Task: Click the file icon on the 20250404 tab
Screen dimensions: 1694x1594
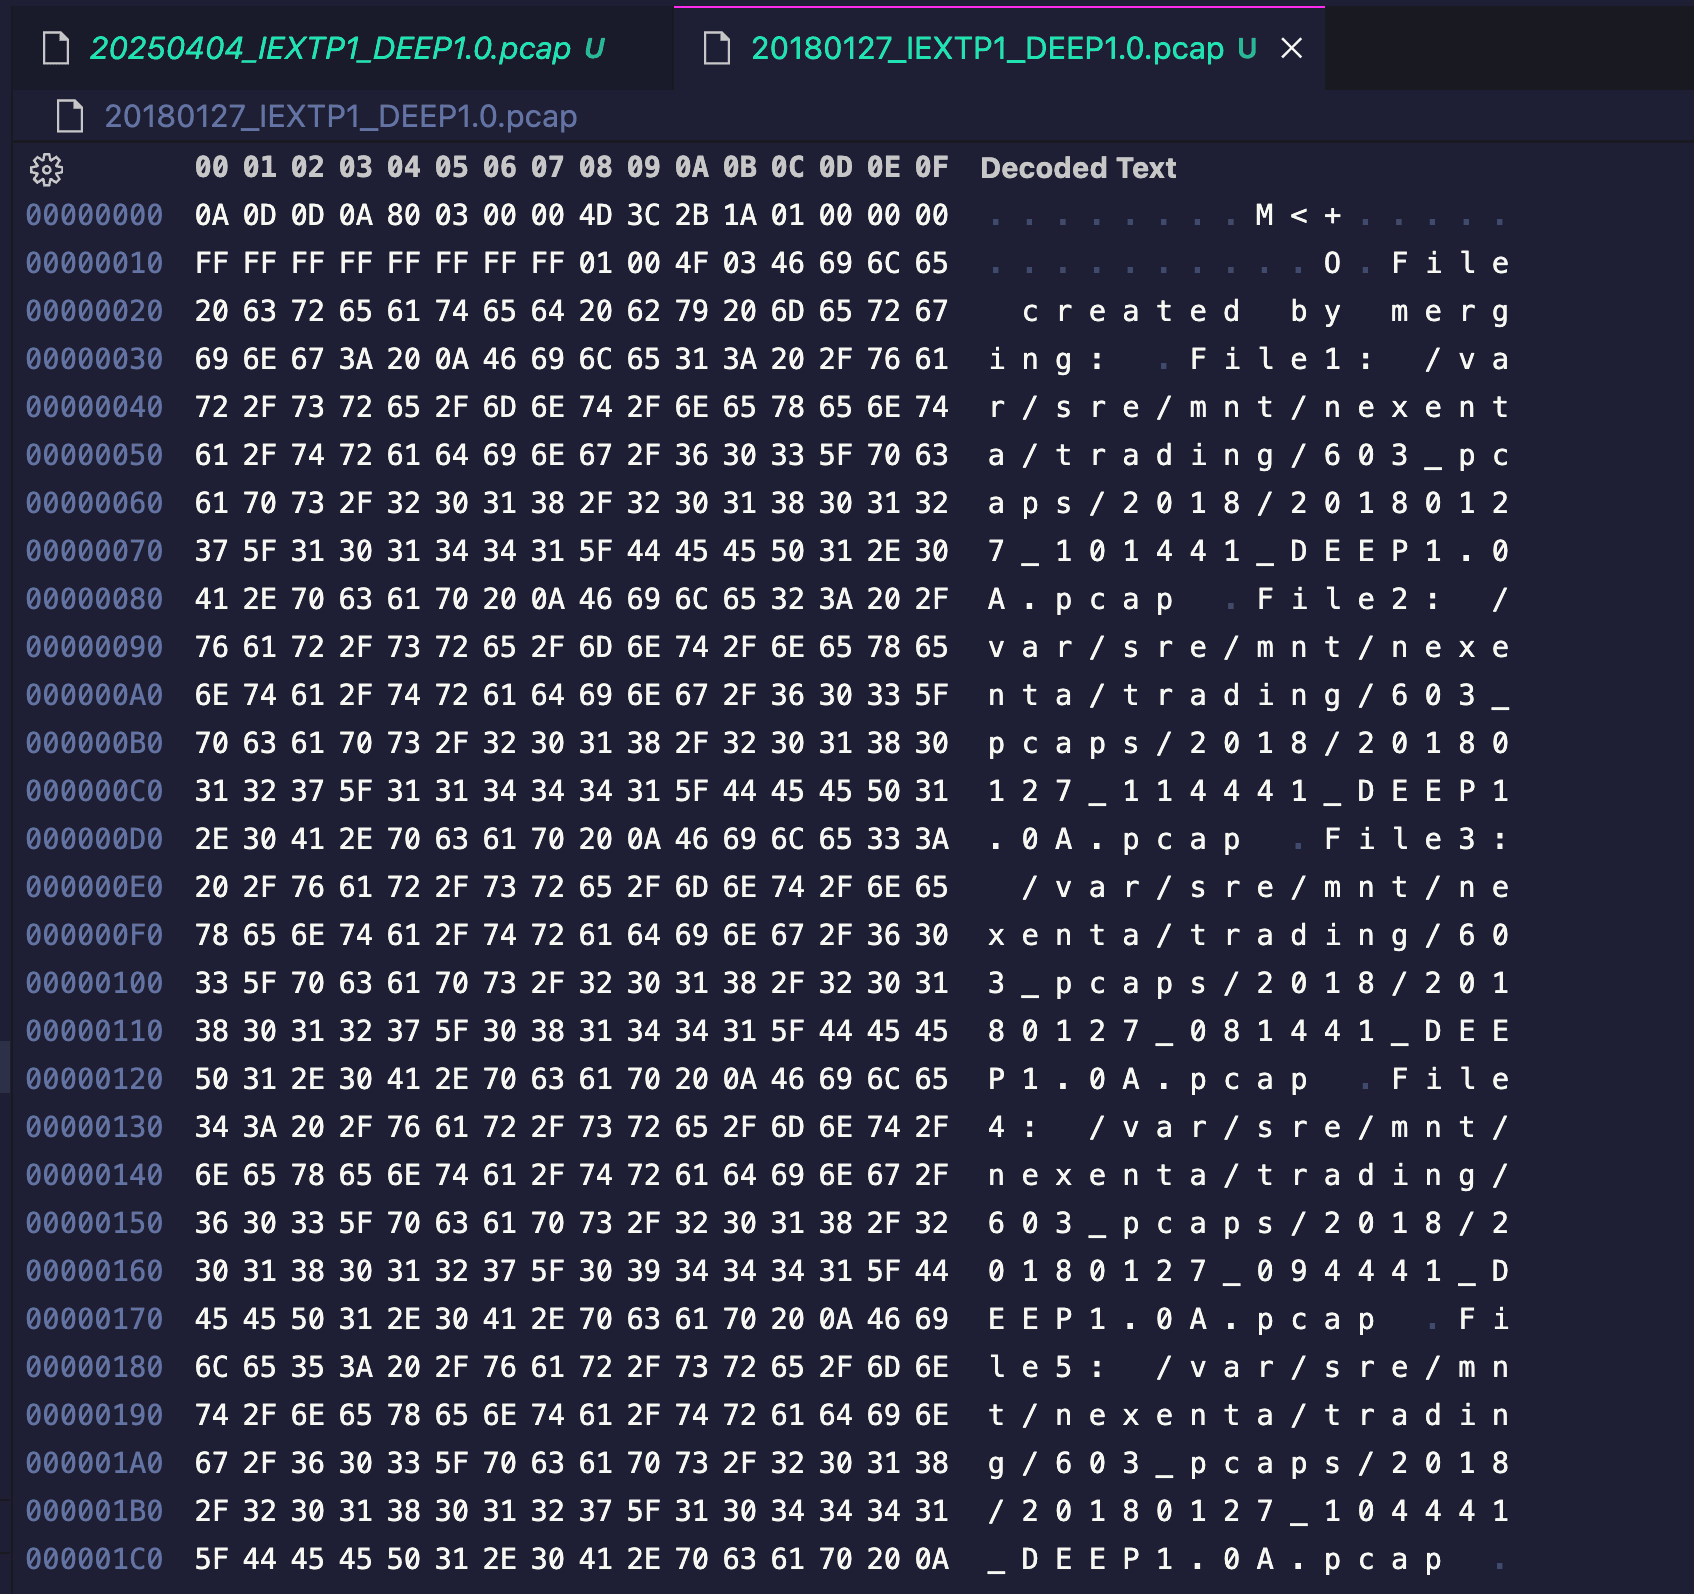Action: coord(57,47)
